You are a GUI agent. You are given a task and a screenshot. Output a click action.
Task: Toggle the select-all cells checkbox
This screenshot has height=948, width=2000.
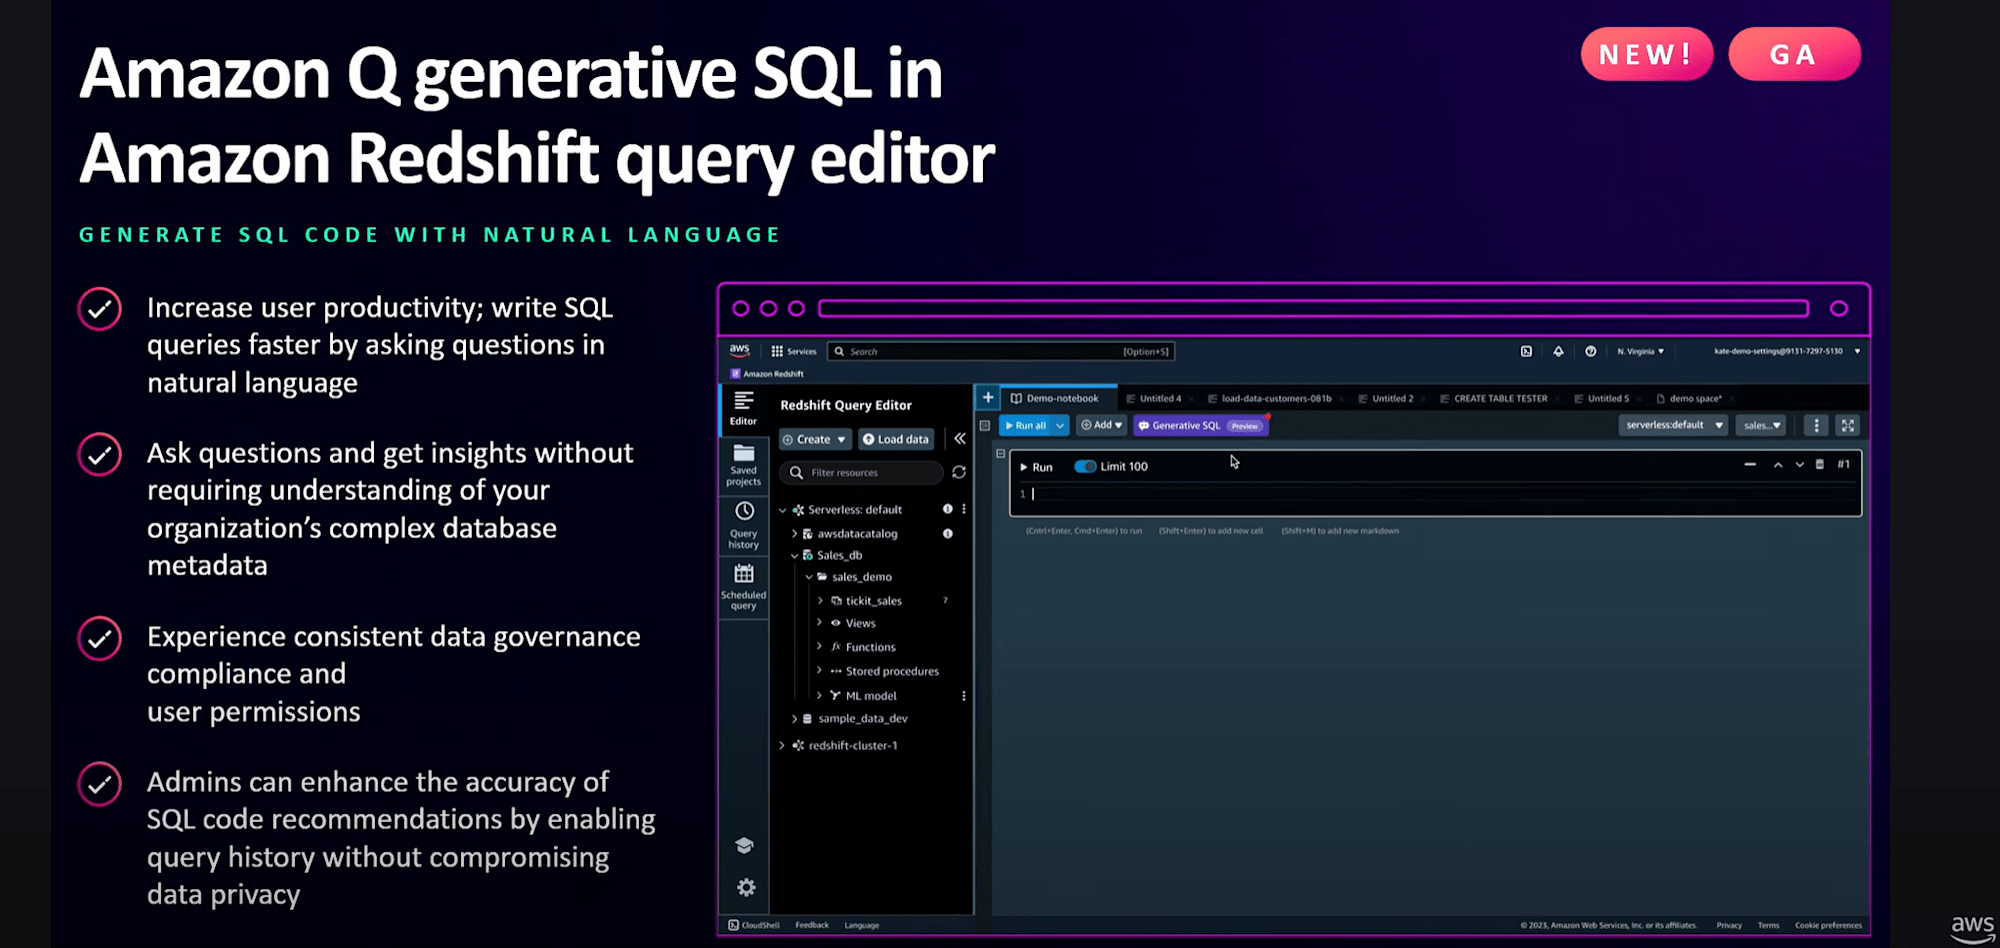point(985,426)
